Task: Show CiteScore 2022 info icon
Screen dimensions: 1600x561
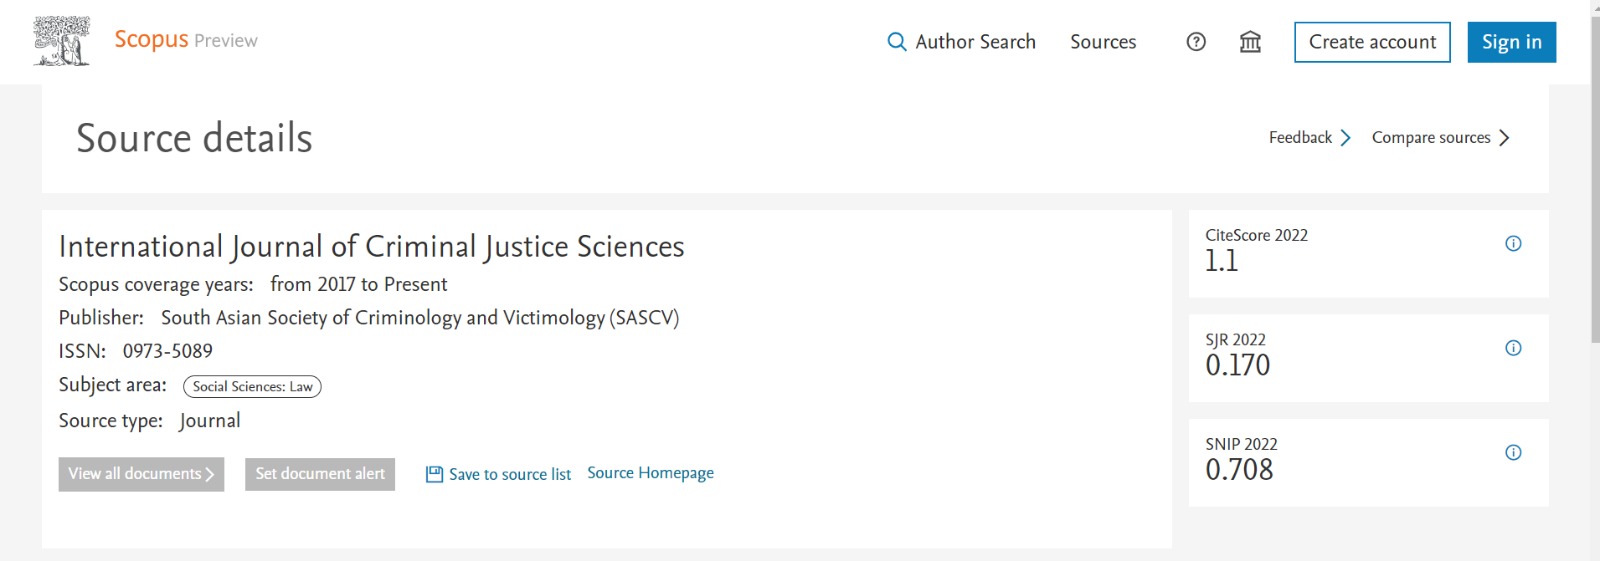Action: (1513, 244)
